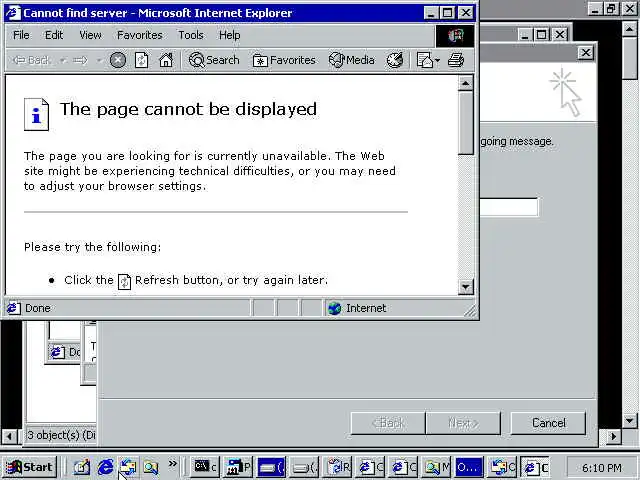
Task: Click the info icon beside page heading
Action: pyautogui.click(x=36, y=114)
